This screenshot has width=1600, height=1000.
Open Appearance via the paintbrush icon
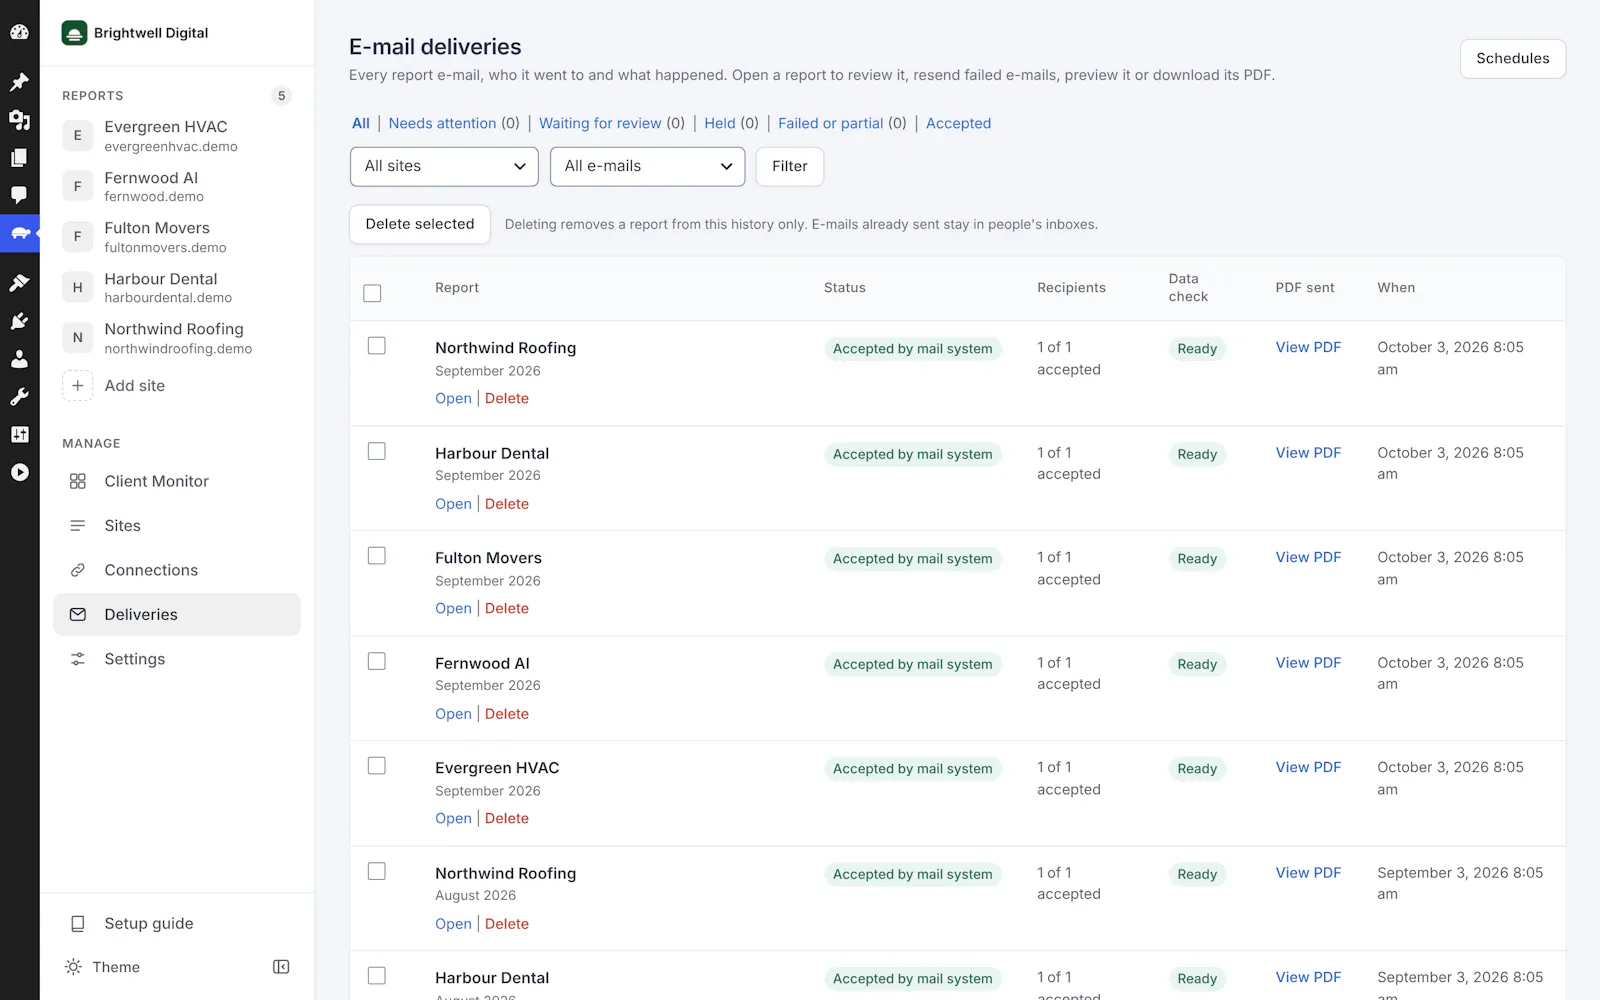click(x=19, y=283)
